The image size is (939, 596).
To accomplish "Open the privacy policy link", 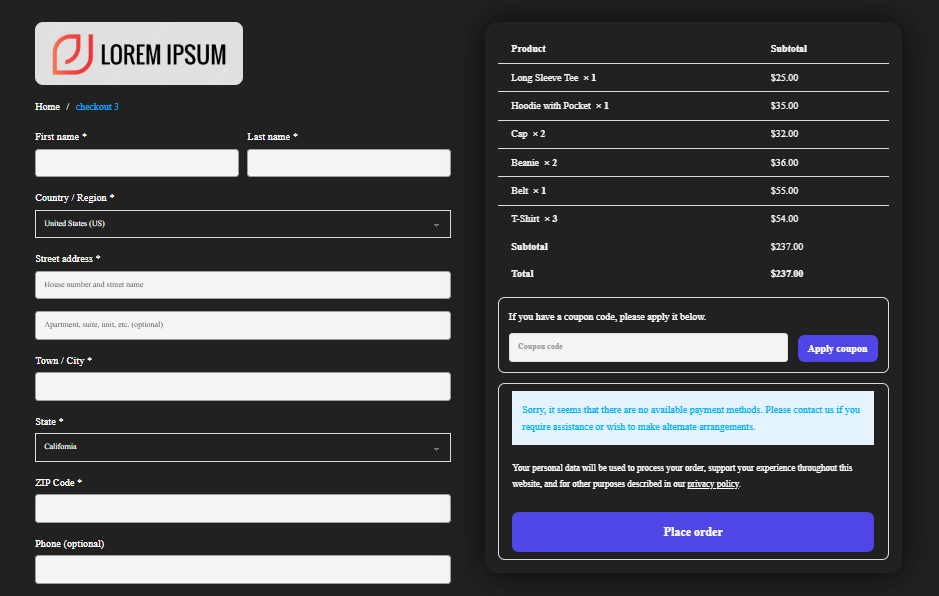I will [713, 484].
